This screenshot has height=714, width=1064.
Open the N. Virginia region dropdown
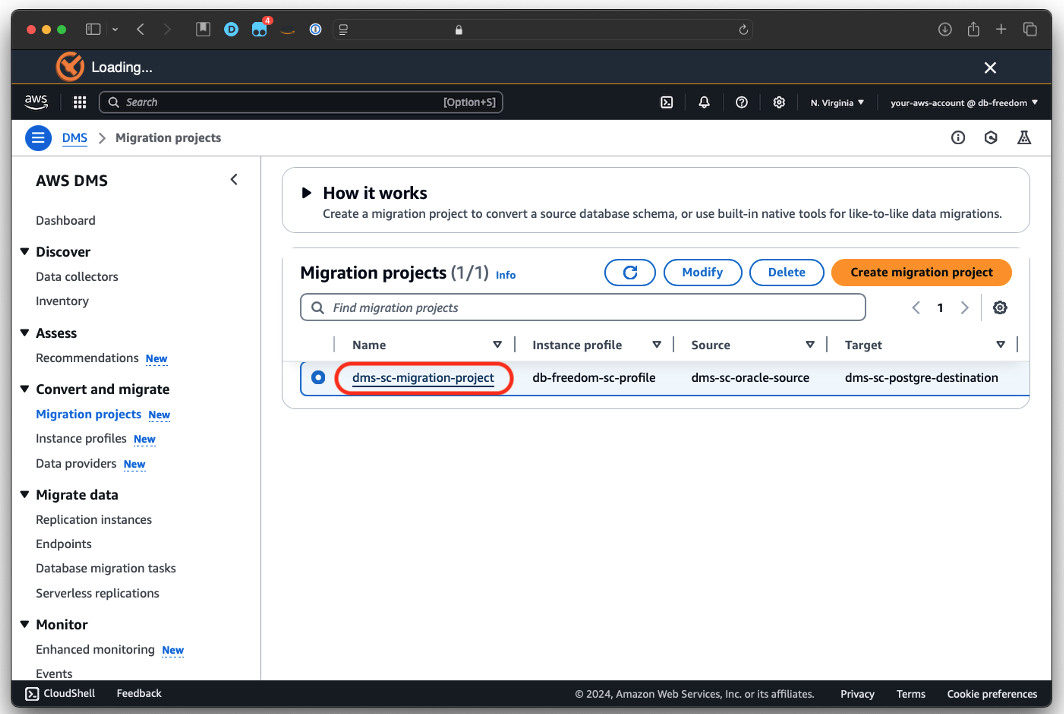(x=837, y=102)
